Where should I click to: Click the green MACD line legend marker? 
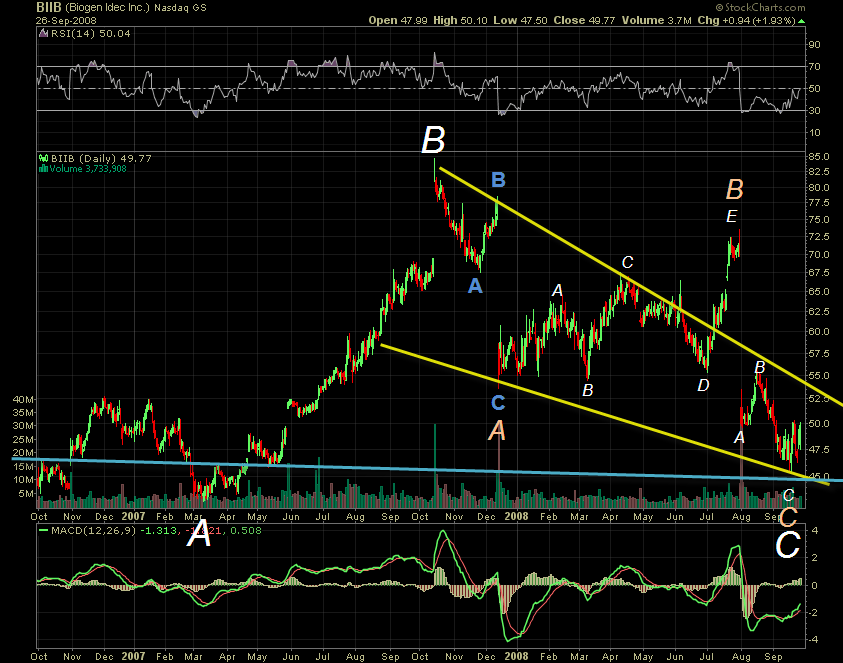click(44, 531)
